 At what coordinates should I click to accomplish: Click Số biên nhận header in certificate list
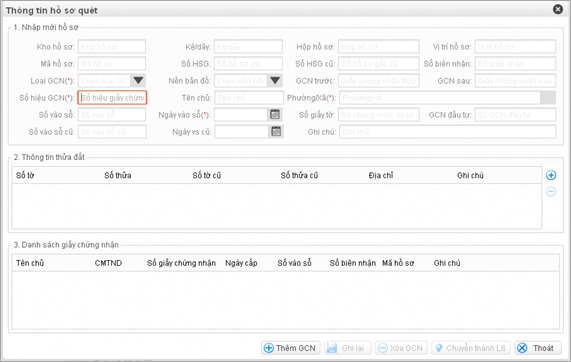[353, 263]
